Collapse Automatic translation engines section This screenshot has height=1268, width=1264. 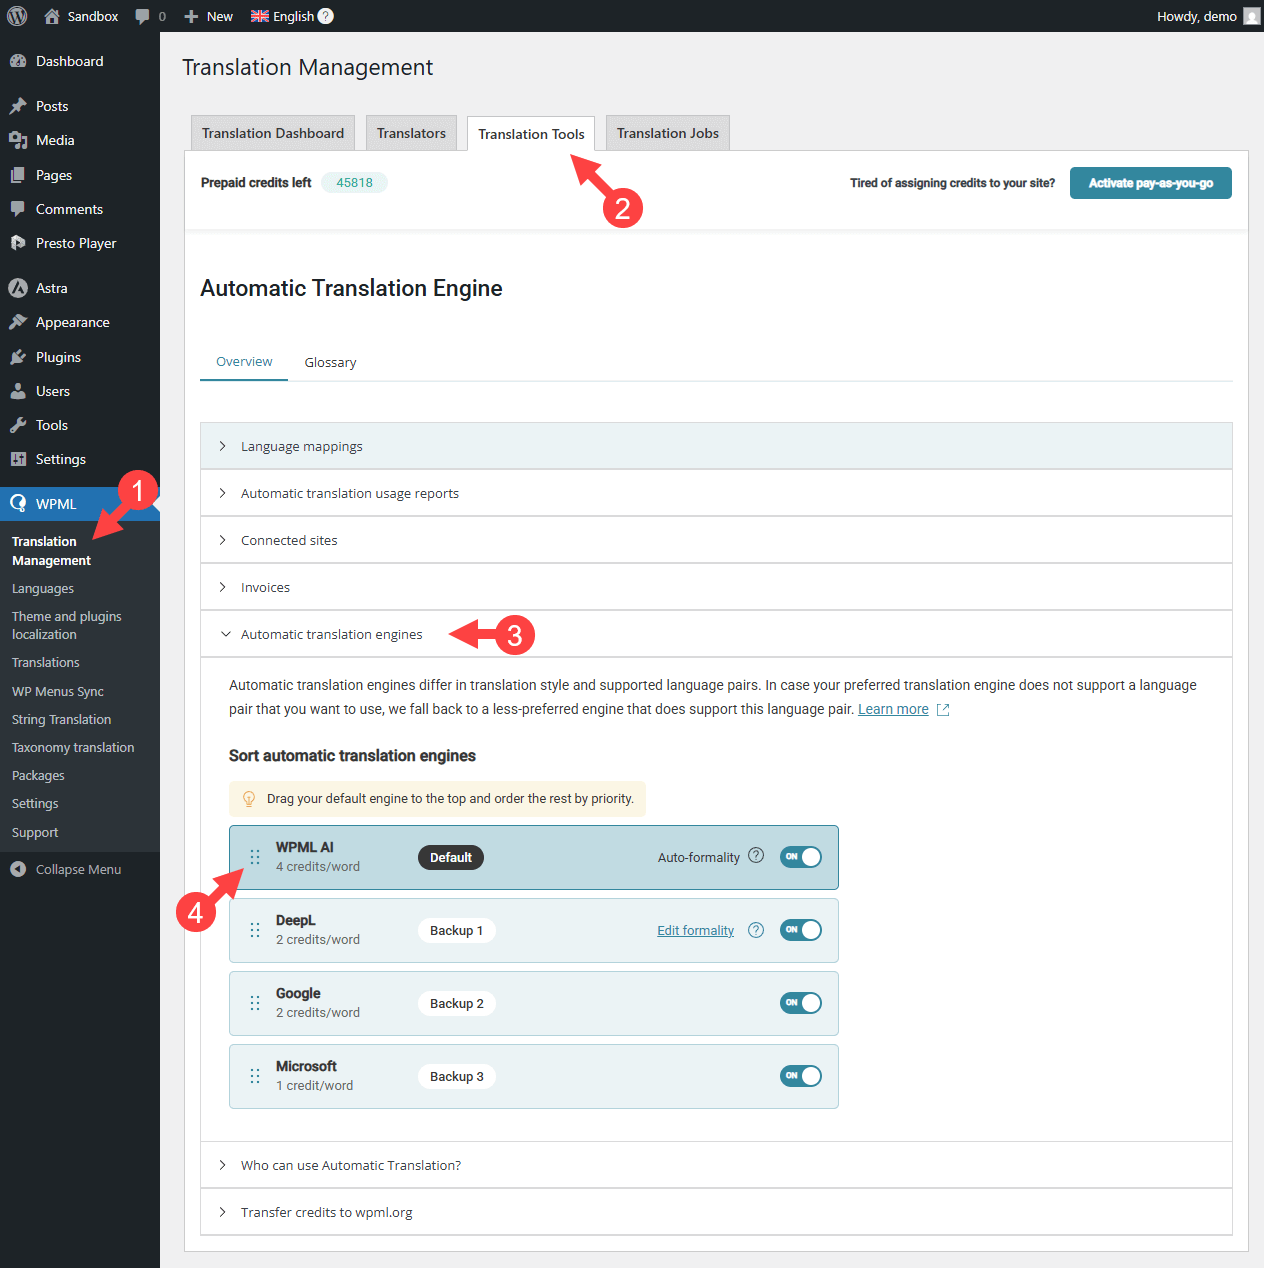(x=716, y=634)
